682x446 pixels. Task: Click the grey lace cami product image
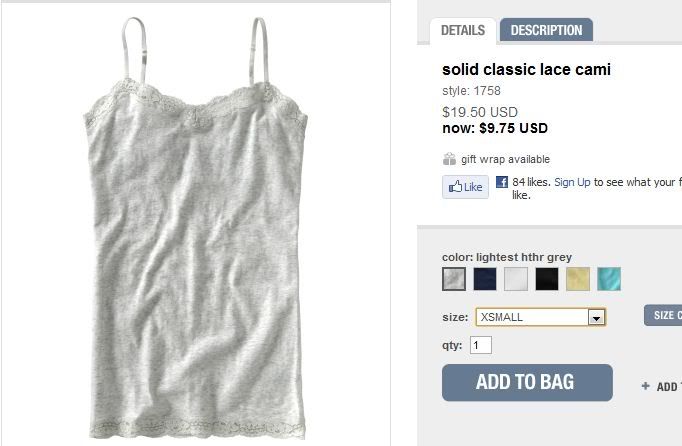196,228
